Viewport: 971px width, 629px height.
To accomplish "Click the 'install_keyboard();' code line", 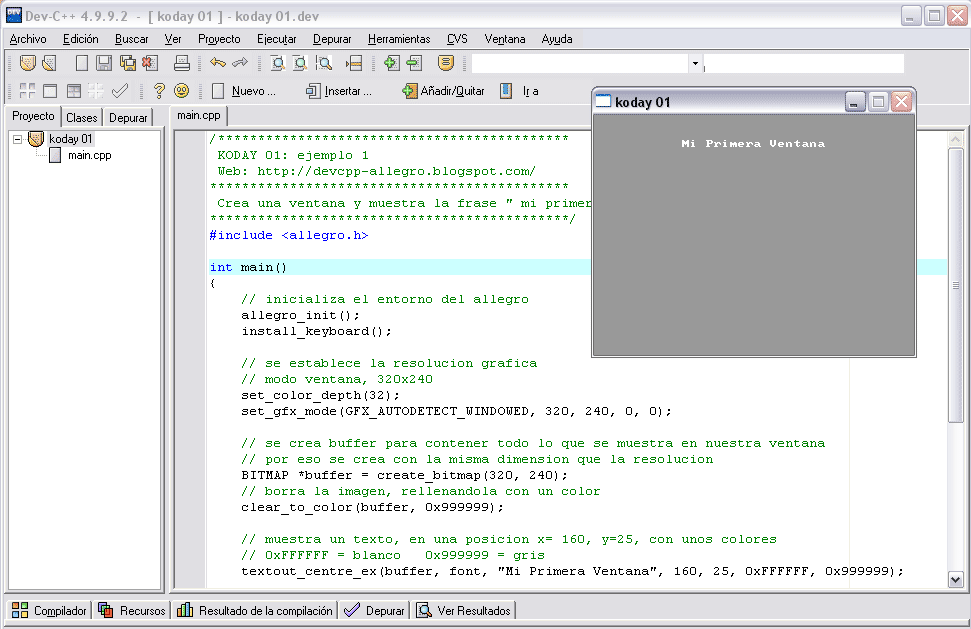I will point(316,331).
